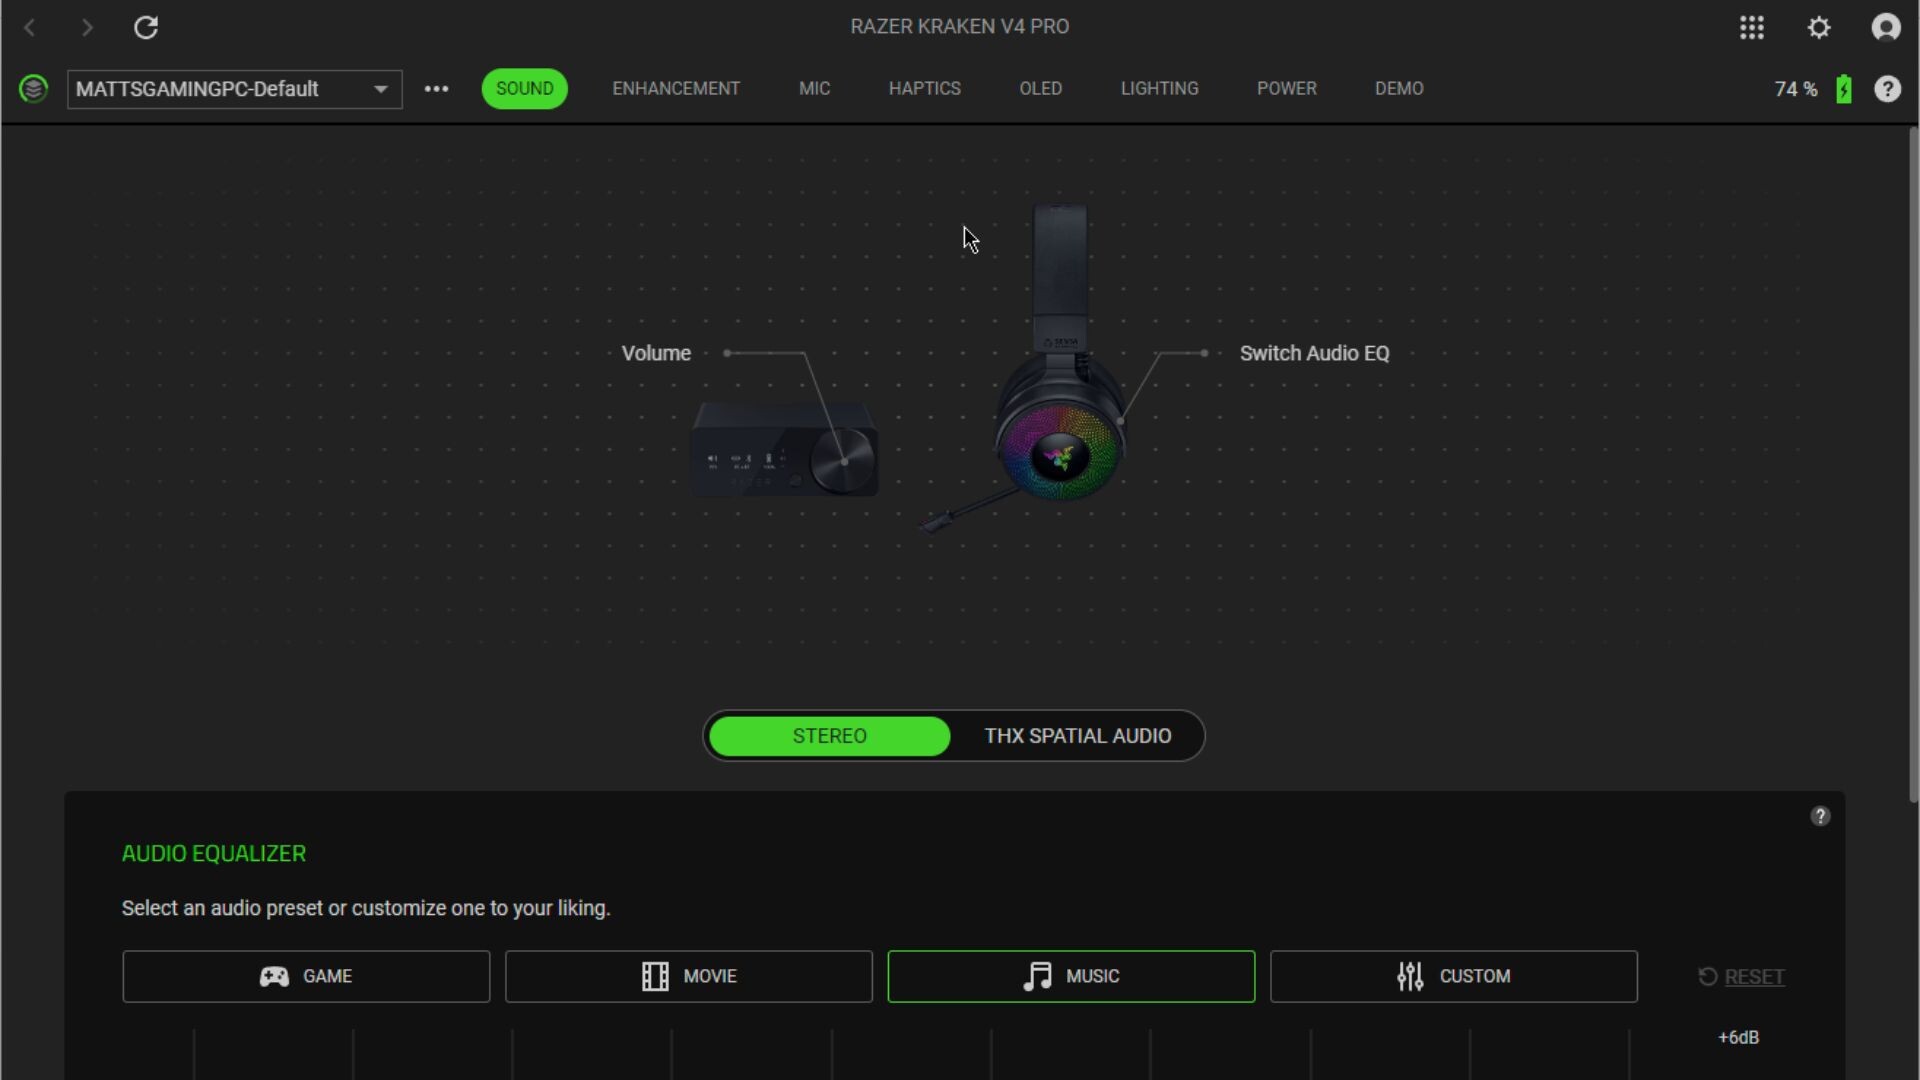Screen dimensions: 1920x1080
Task: Click the RAZER KRAKEN V4 PRO title
Action: point(960,27)
